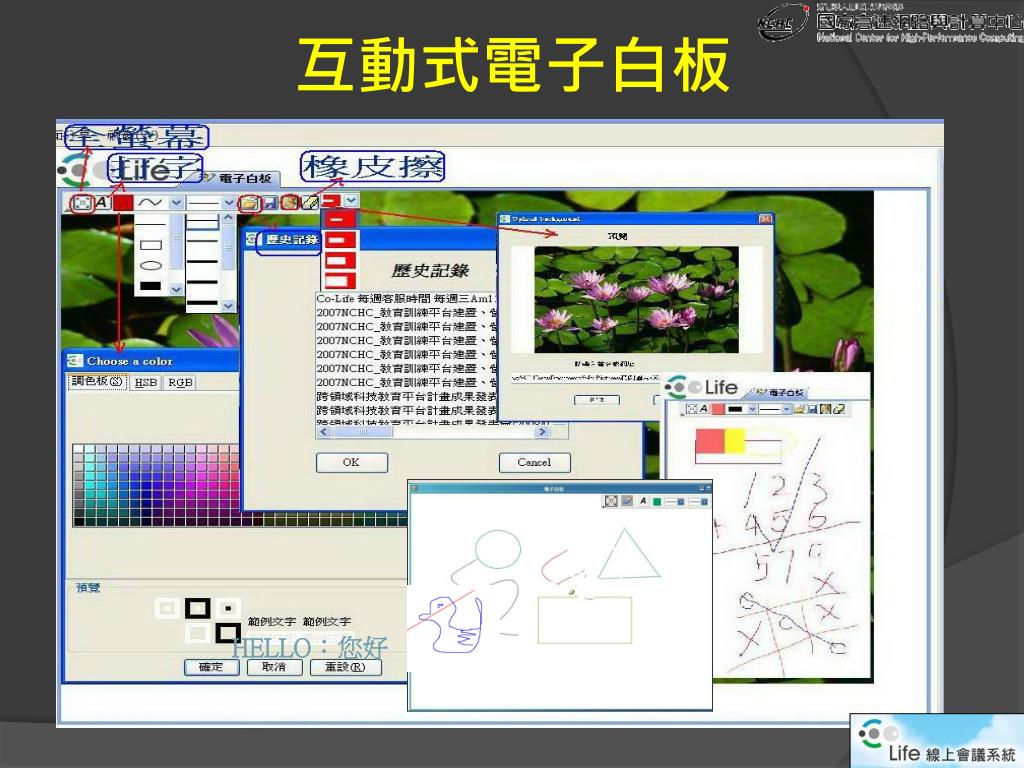Click the thickness list scroll-up arrow

229,218
